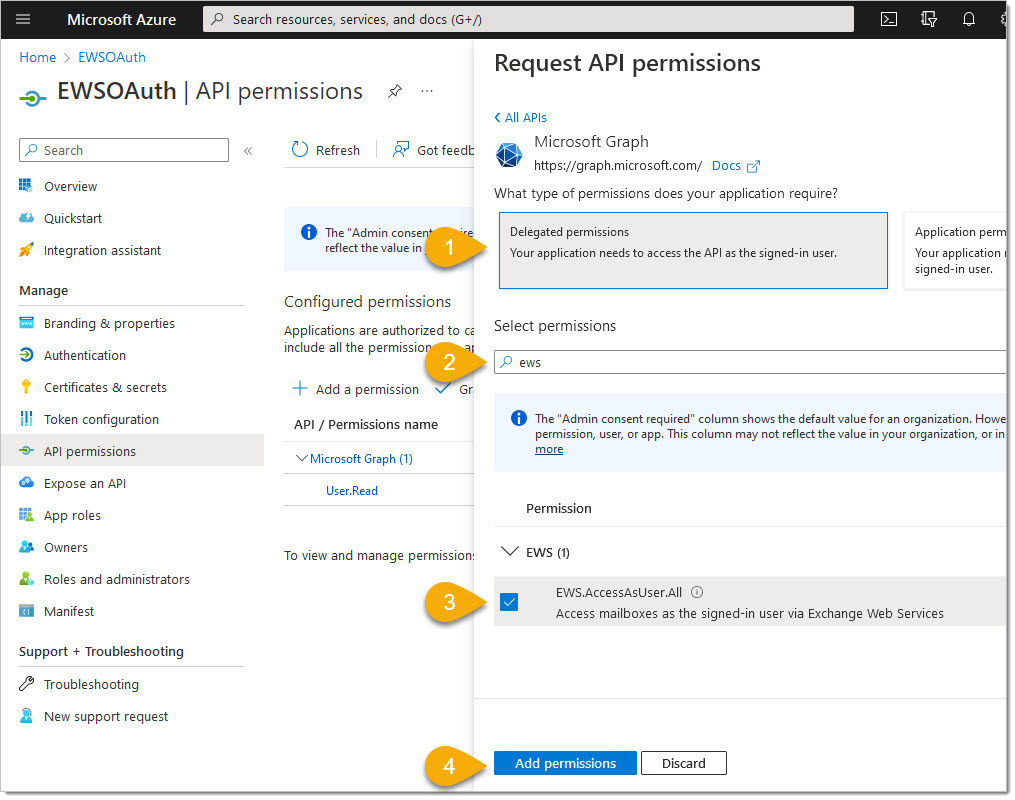Click the left menu Search box

click(x=124, y=151)
